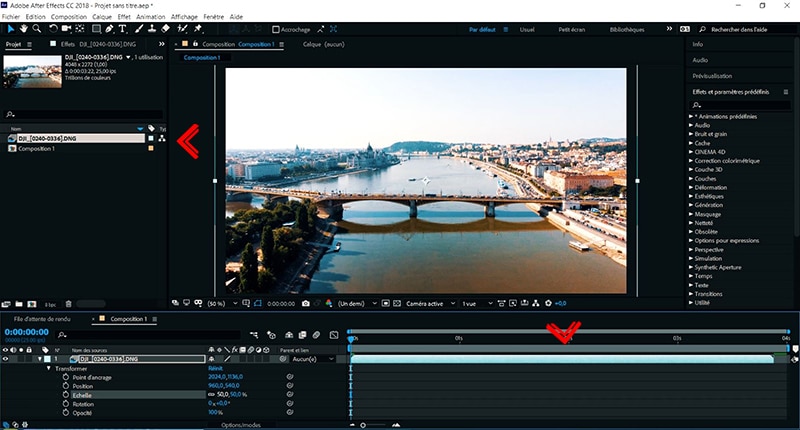Select the Rotation tool
Image resolution: width=800 pixels, height=430 pixels.
pyautogui.click(x=51, y=29)
